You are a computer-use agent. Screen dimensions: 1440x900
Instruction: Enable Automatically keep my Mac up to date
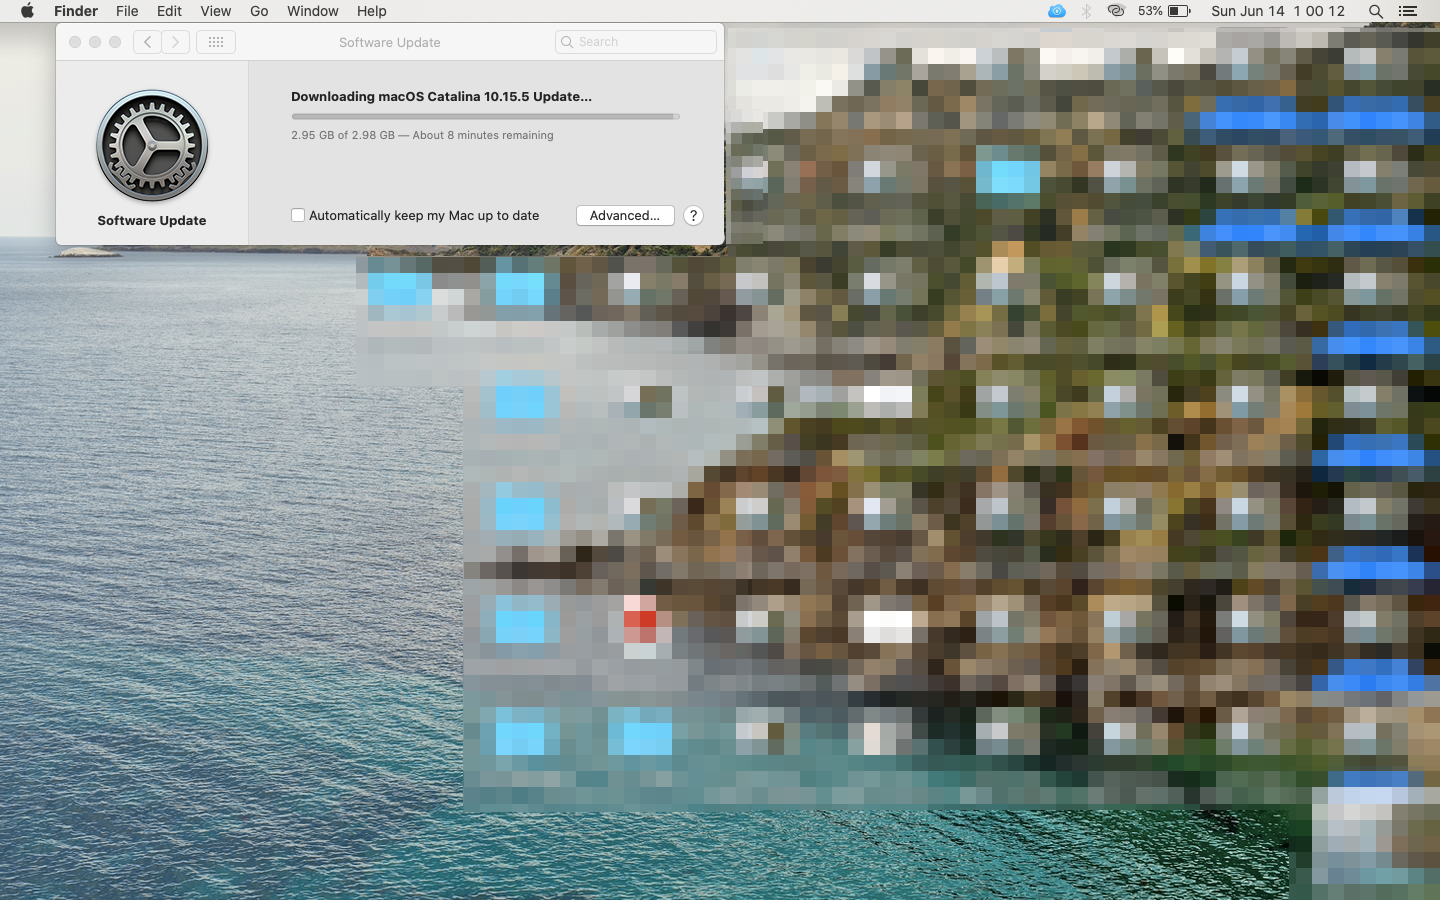298,215
